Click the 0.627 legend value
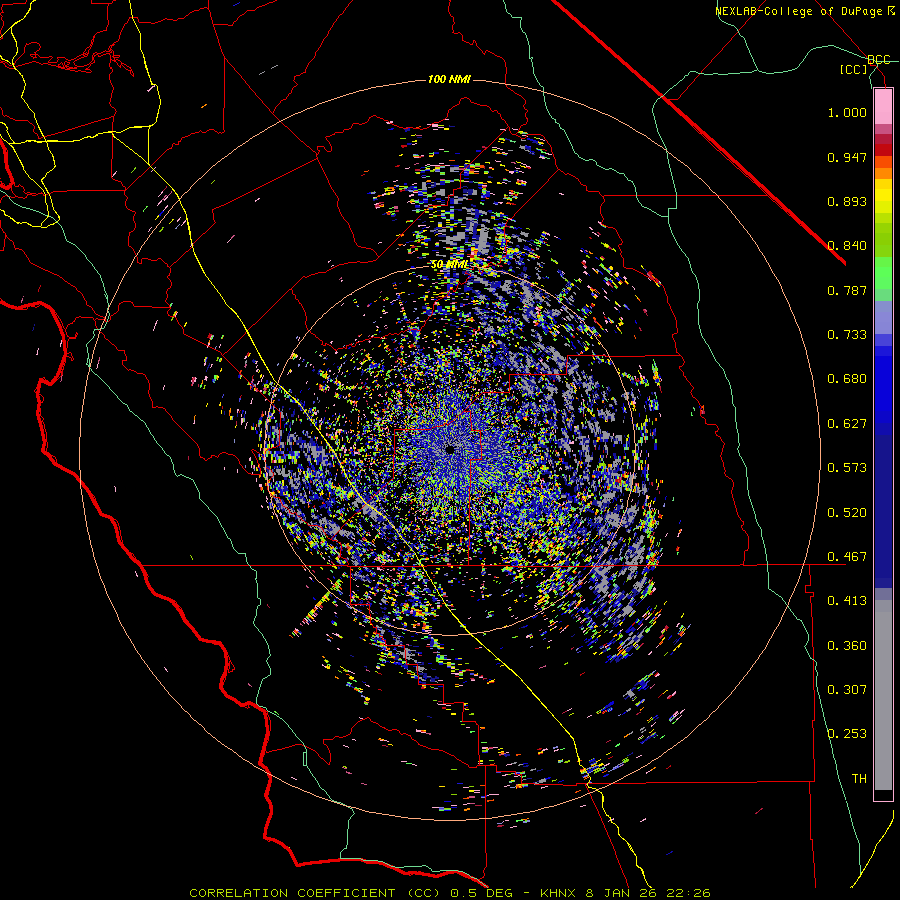 847,424
